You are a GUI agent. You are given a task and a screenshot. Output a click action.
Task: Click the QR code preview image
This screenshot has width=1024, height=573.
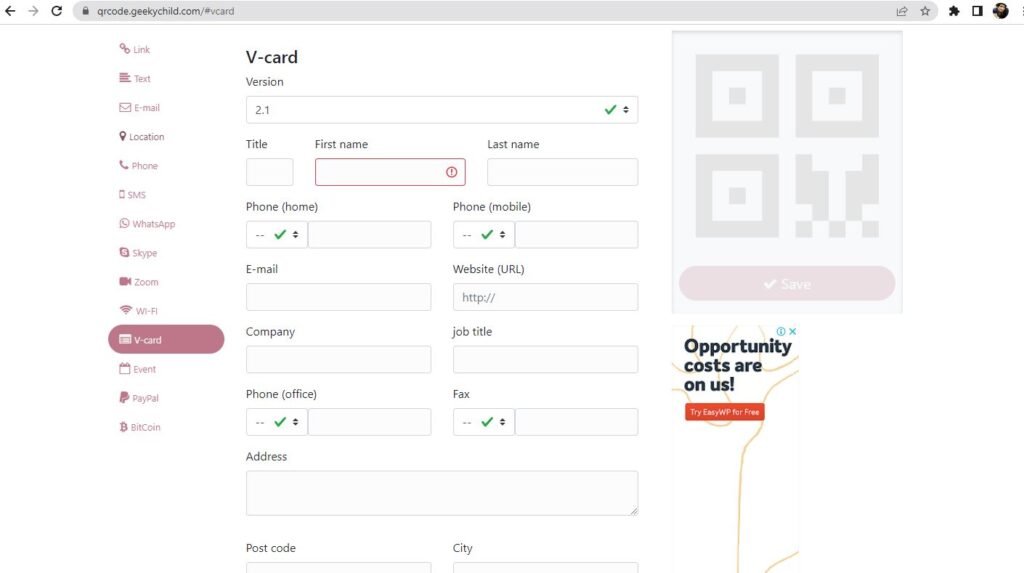[x=787, y=146]
